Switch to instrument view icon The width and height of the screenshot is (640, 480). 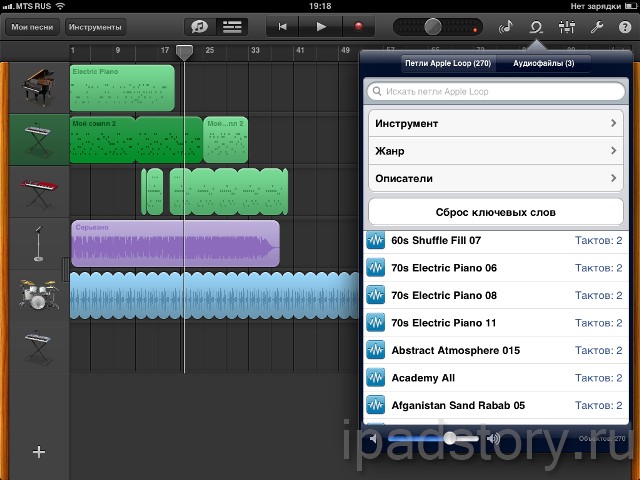click(x=200, y=27)
